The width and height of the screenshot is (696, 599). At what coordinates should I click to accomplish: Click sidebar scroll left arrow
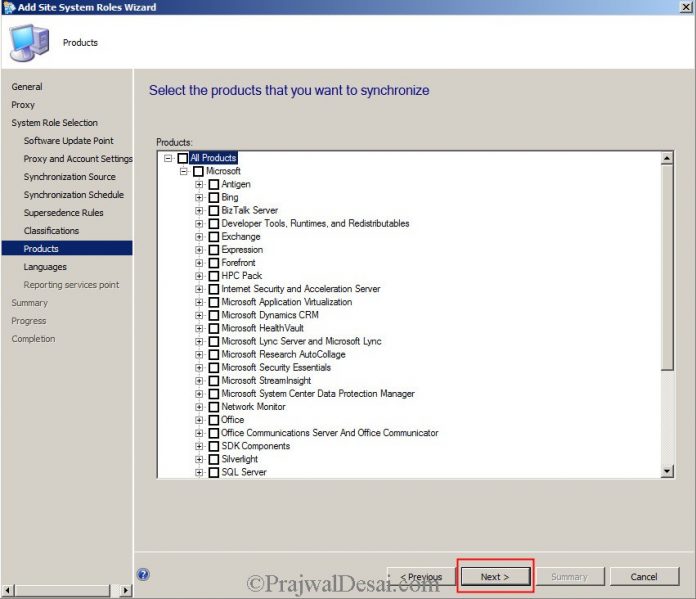8,591
